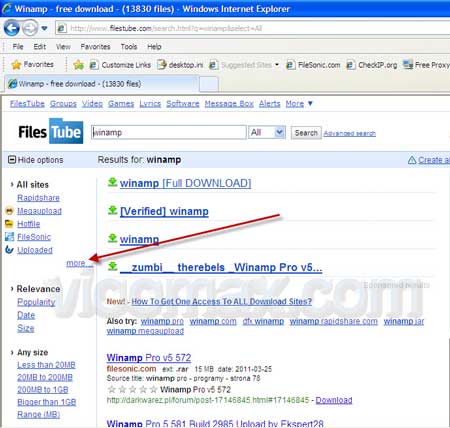Expand the More navigation dropdown
Viewport: 450px width, 428px height.
299,104
